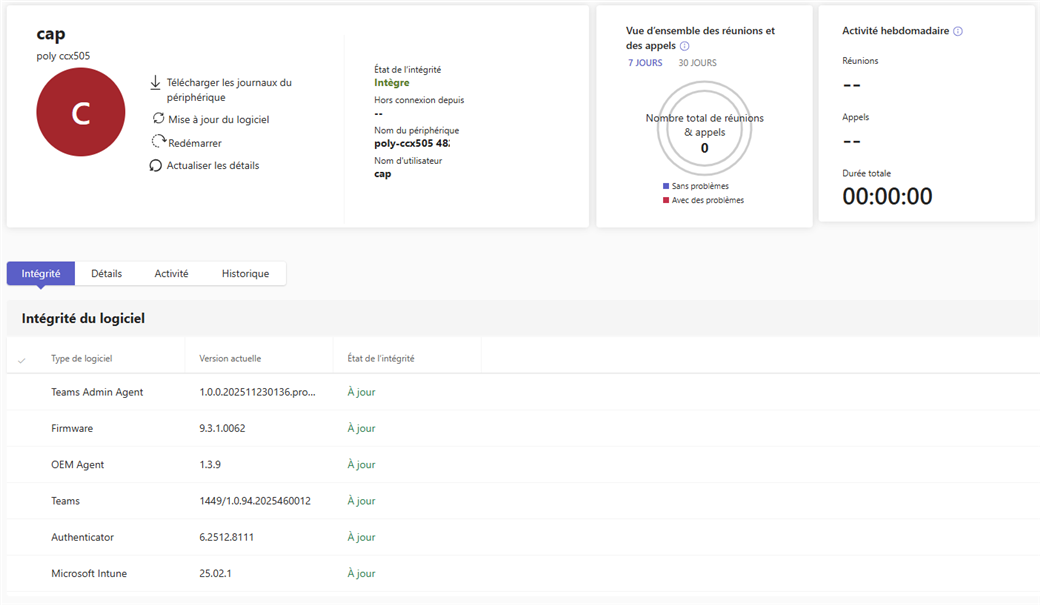Viewport: 1040px width, 605px height.
Task: Click the Redémarrer restart icon
Action: (158, 142)
